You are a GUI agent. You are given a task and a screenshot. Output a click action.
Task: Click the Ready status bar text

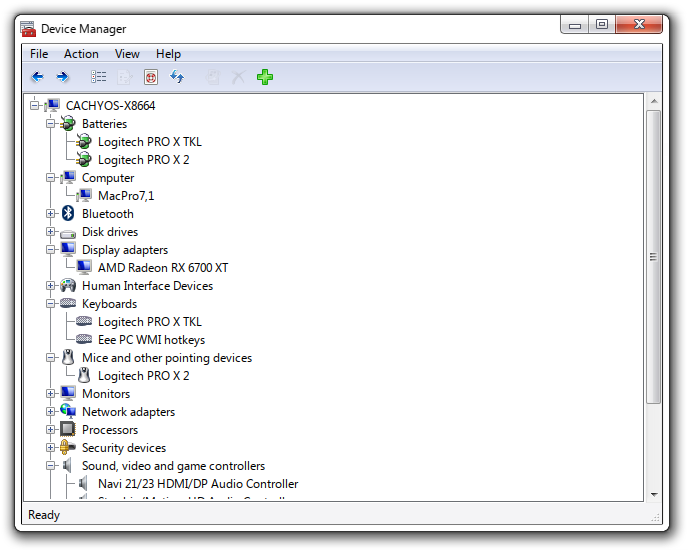[x=44, y=515]
